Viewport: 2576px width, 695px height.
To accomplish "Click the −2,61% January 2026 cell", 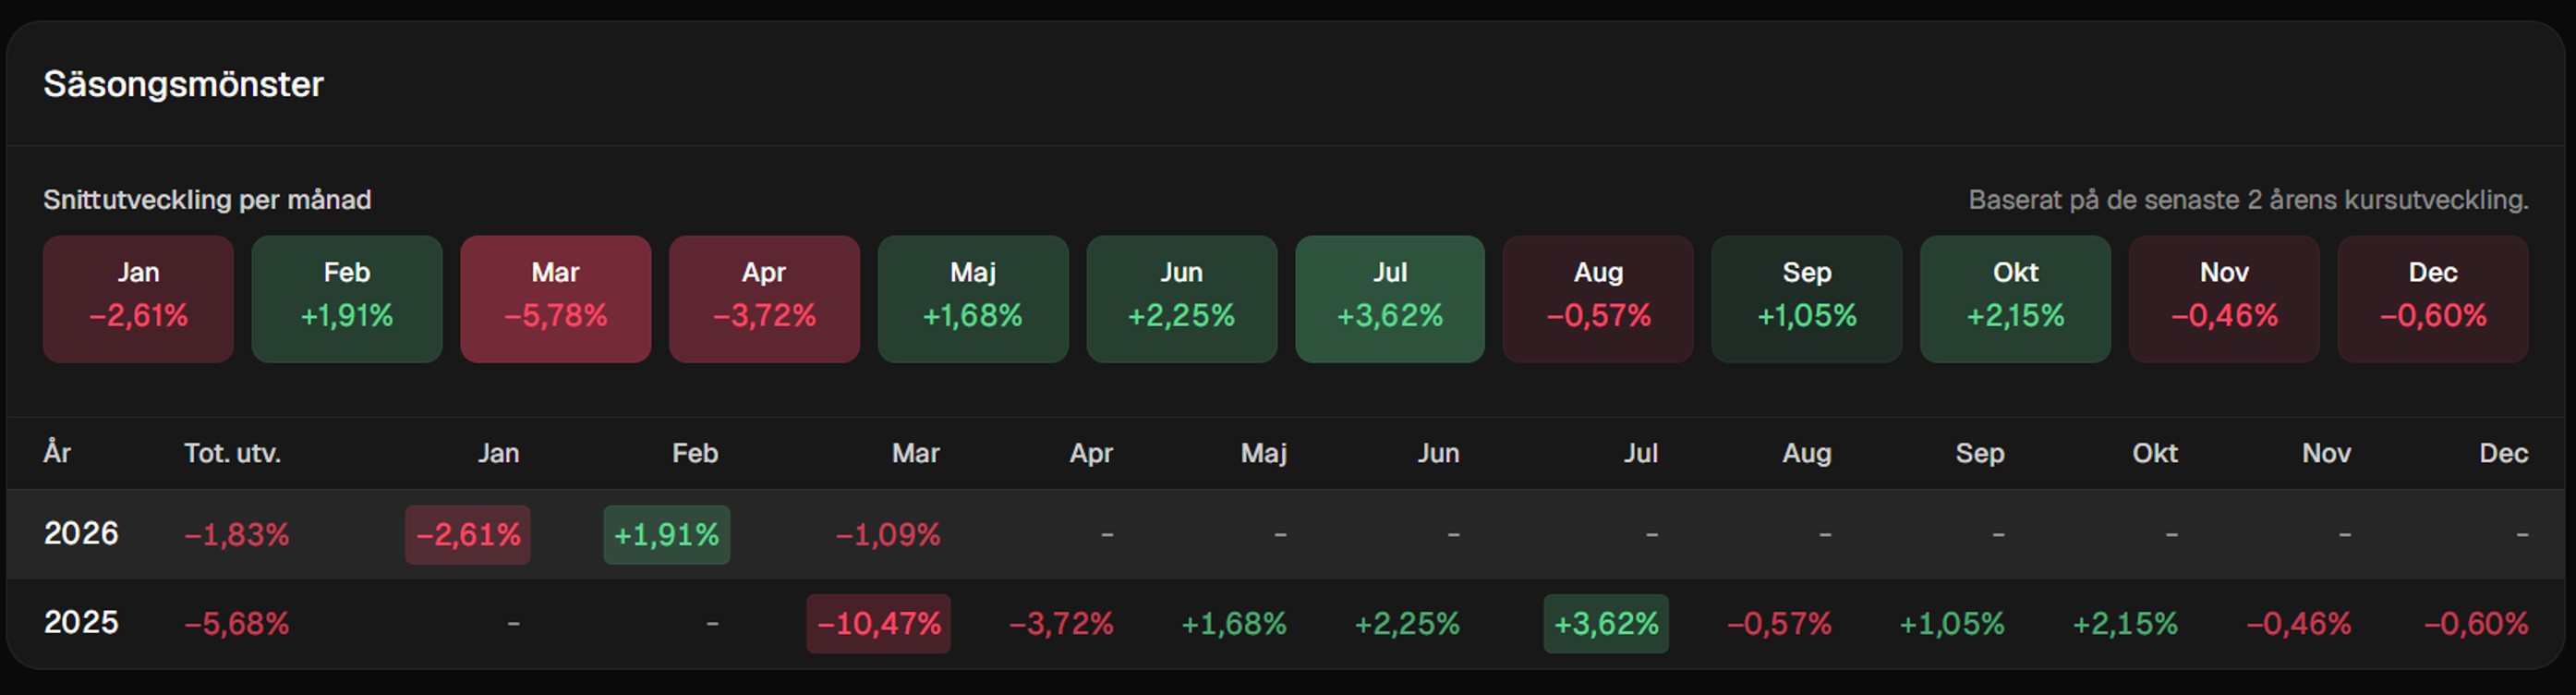I will click(468, 535).
